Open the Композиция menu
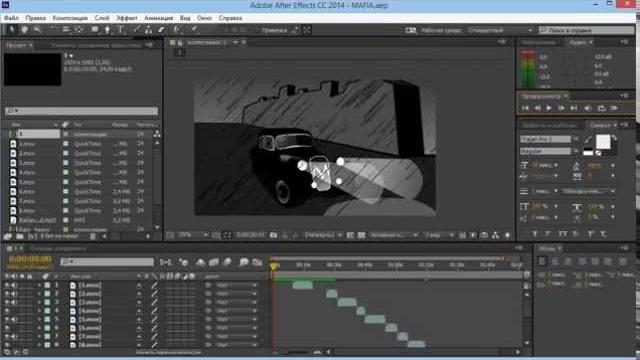Viewport: 640px width, 360px height. 70,18
